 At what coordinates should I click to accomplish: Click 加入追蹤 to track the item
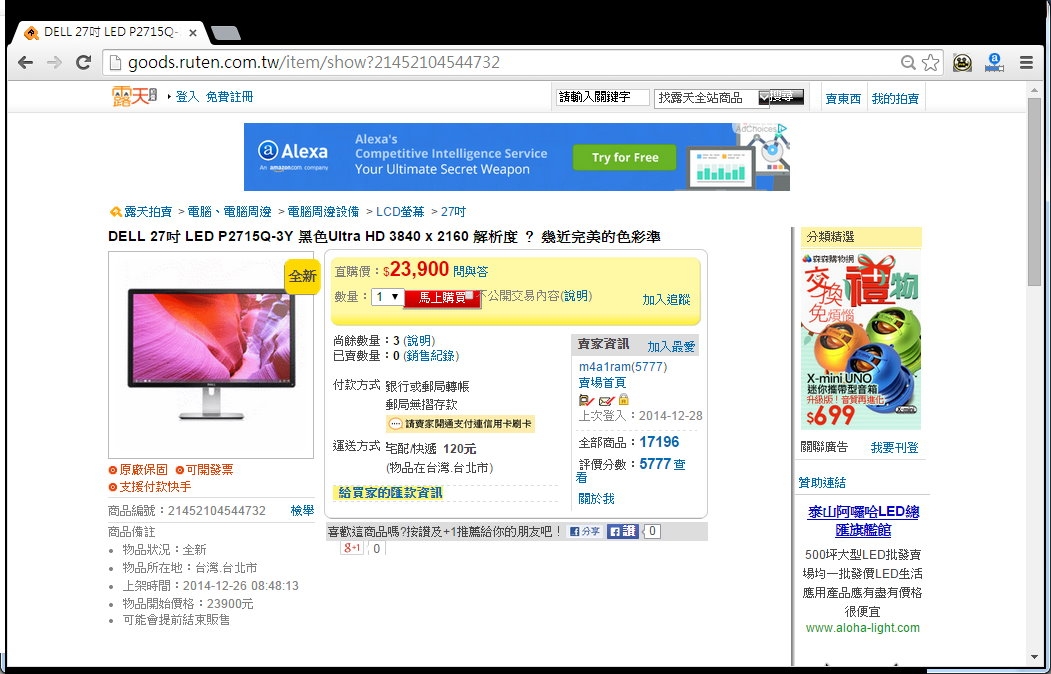666,299
